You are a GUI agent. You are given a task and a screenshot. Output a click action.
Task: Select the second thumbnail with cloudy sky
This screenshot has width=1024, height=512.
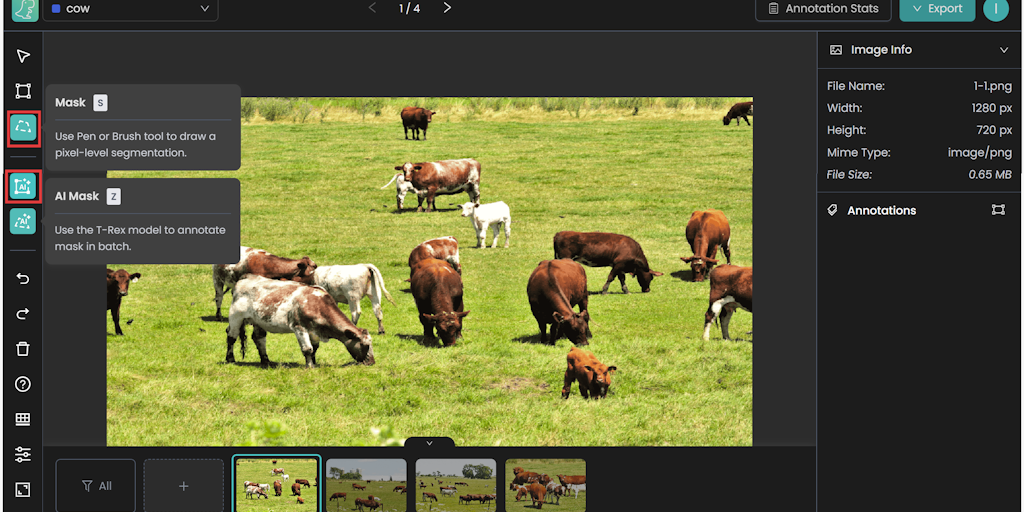(366, 485)
